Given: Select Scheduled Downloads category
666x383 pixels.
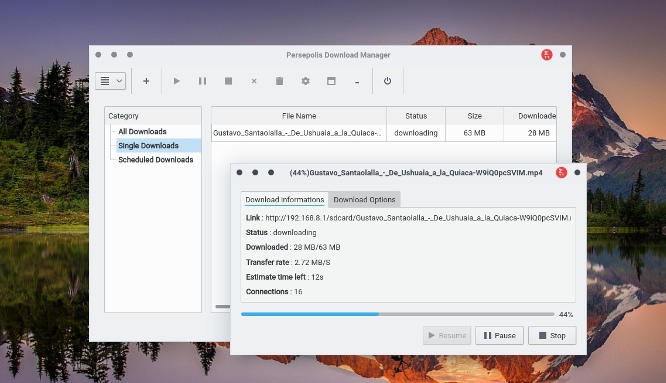Looking at the screenshot, I should coord(155,160).
